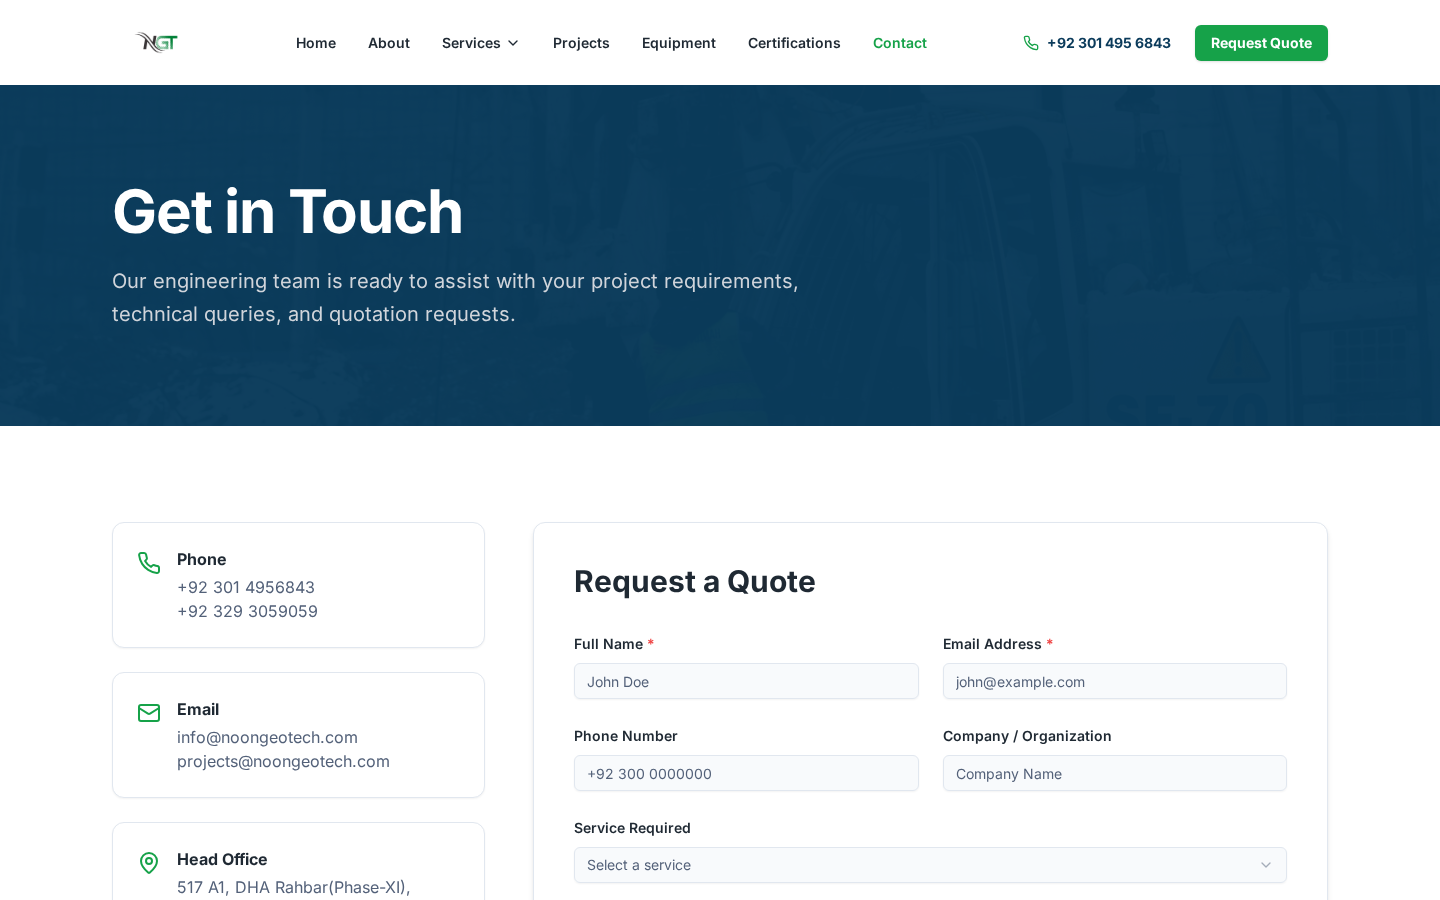Image resolution: width=1440 pixels, height=900 pixels.
Task: Click phone number +92 301 4956843 in Phone card
Action: point(246,587)
